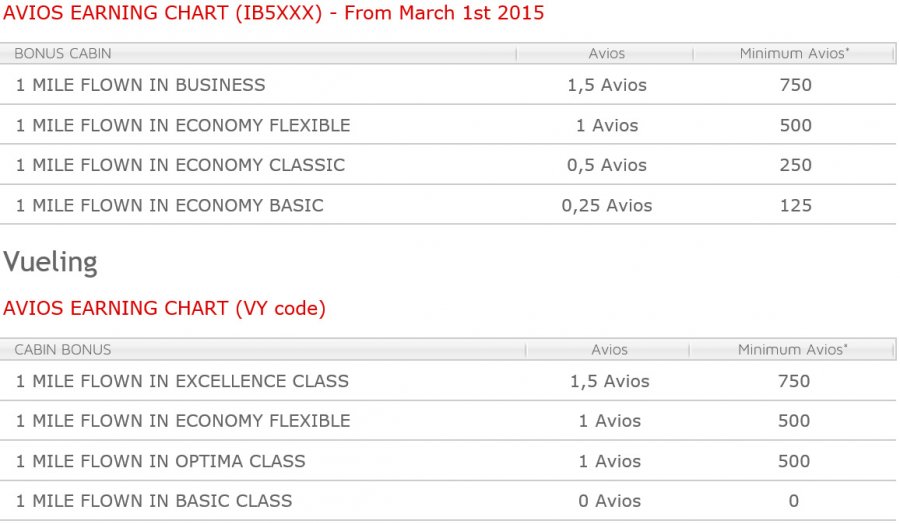900x524 pixels.
Task: Select Economy Flexible row in the Vueling table
Action: 183,421
